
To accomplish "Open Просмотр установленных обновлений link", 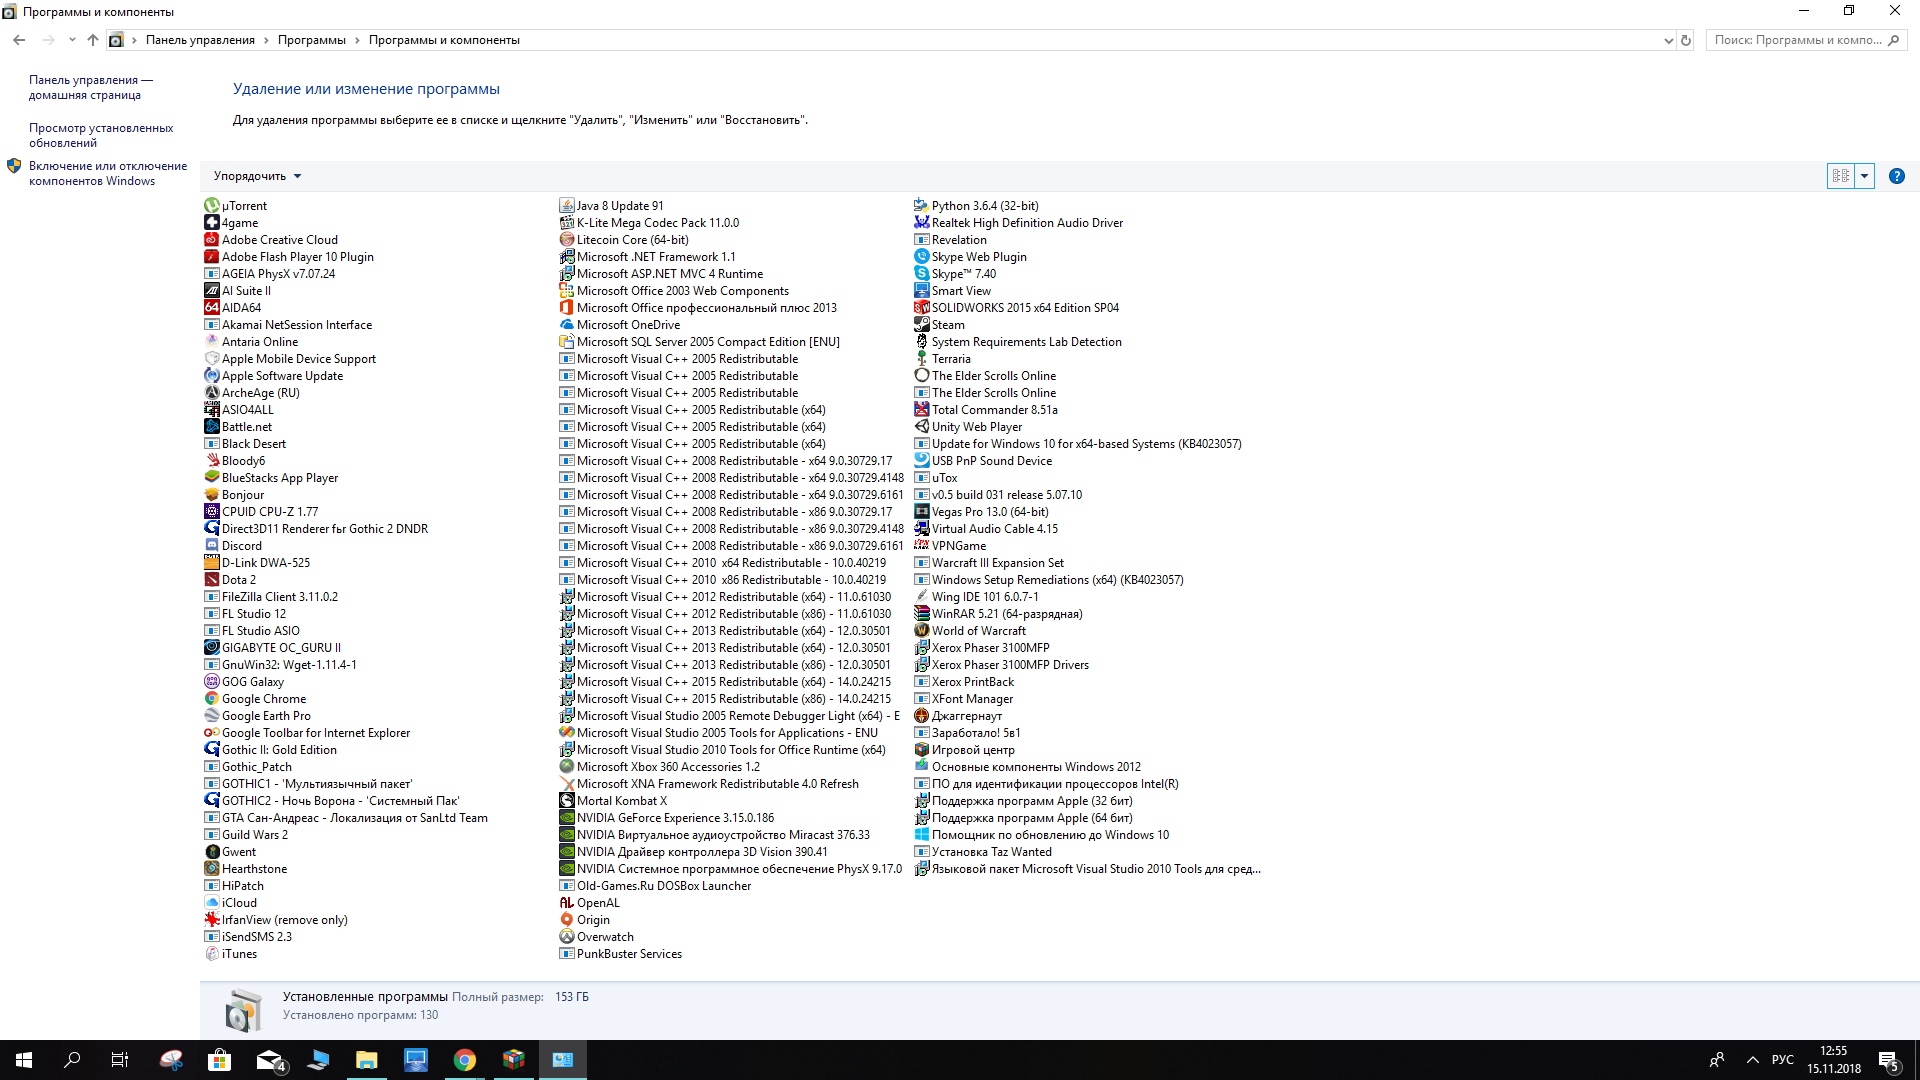I will pos(101,136).
